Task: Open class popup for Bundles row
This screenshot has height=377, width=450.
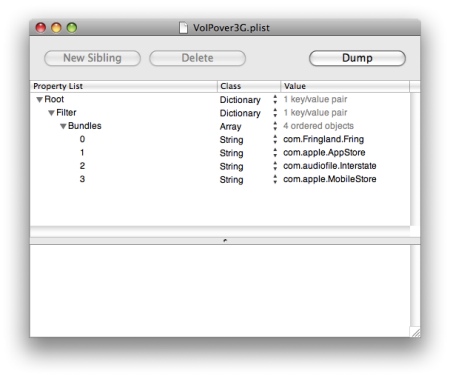Action: [x=275, y=126]
